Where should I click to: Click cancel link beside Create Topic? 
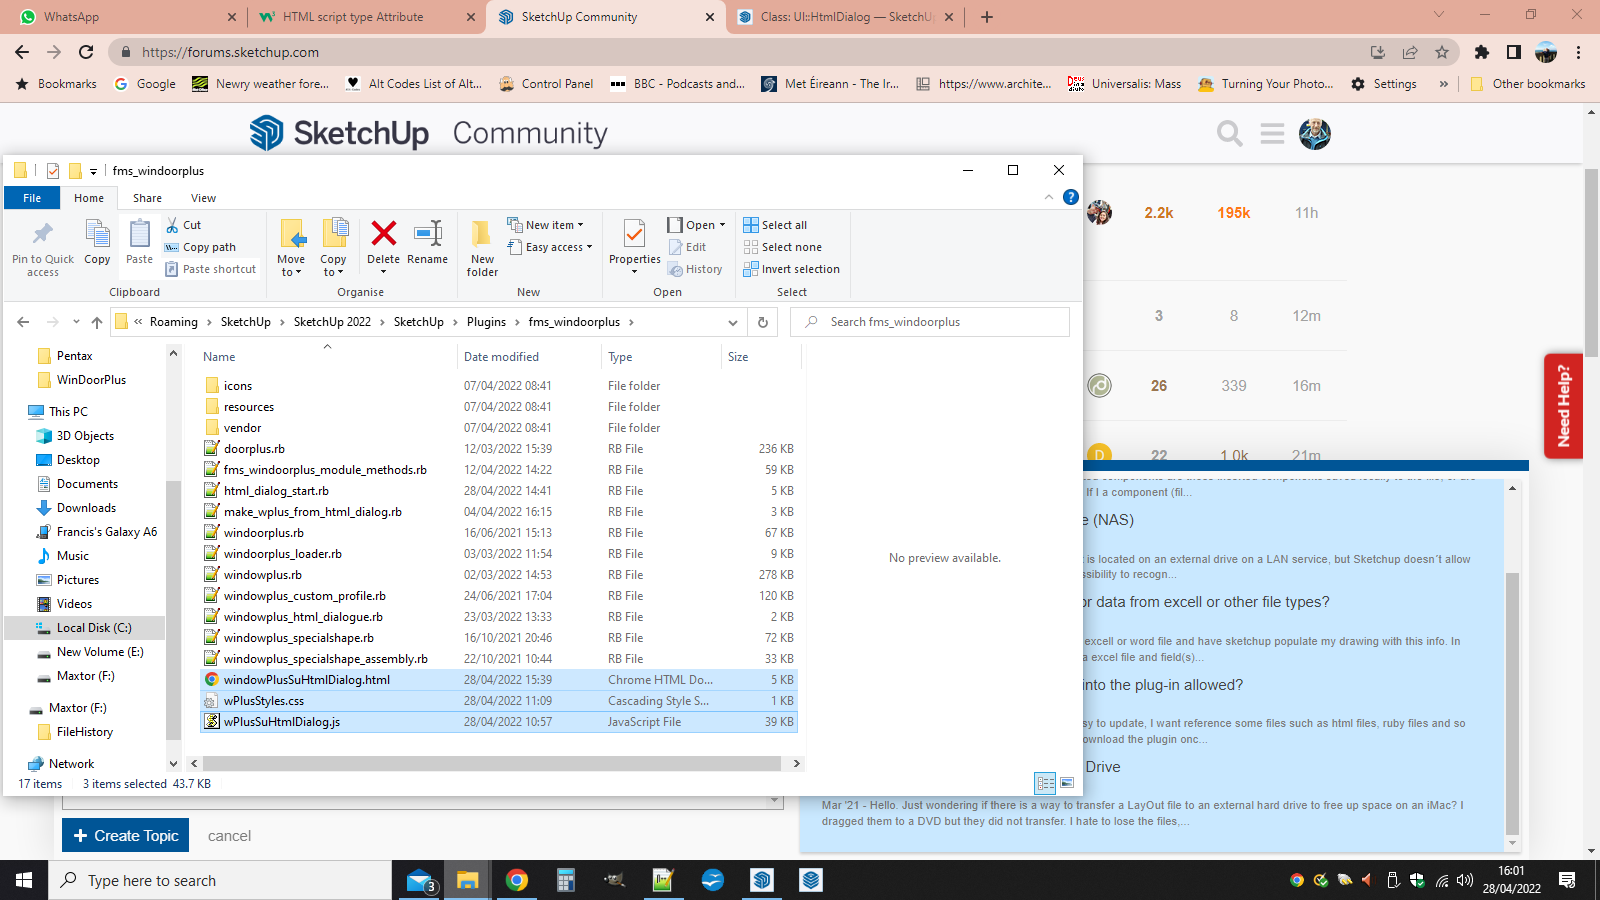click(x=229, y=836)
